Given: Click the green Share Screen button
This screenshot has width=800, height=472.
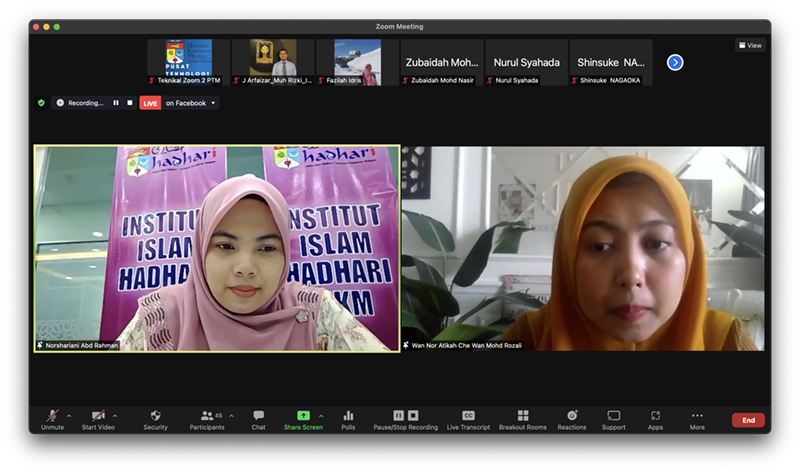Looking at the screenshot, I should (x=303, y=415).
